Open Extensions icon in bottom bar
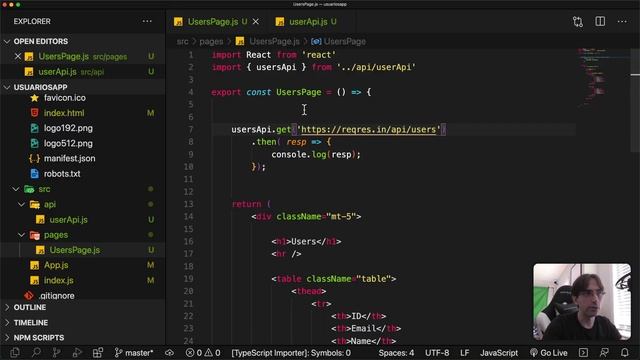 (x=98, y=353)
